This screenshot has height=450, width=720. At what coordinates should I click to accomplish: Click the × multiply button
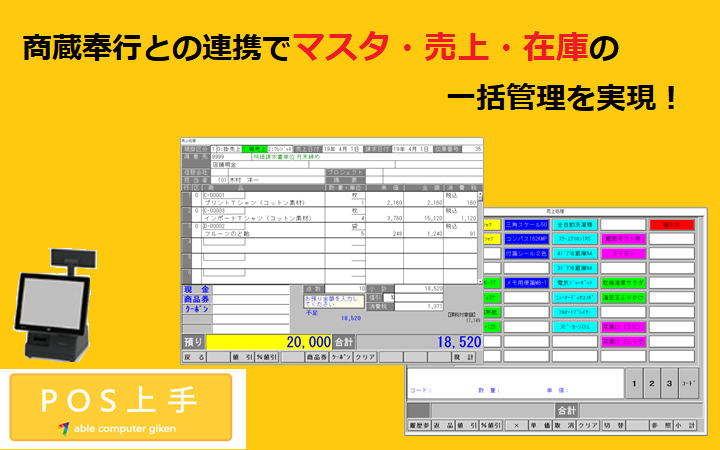pos(516,426)
